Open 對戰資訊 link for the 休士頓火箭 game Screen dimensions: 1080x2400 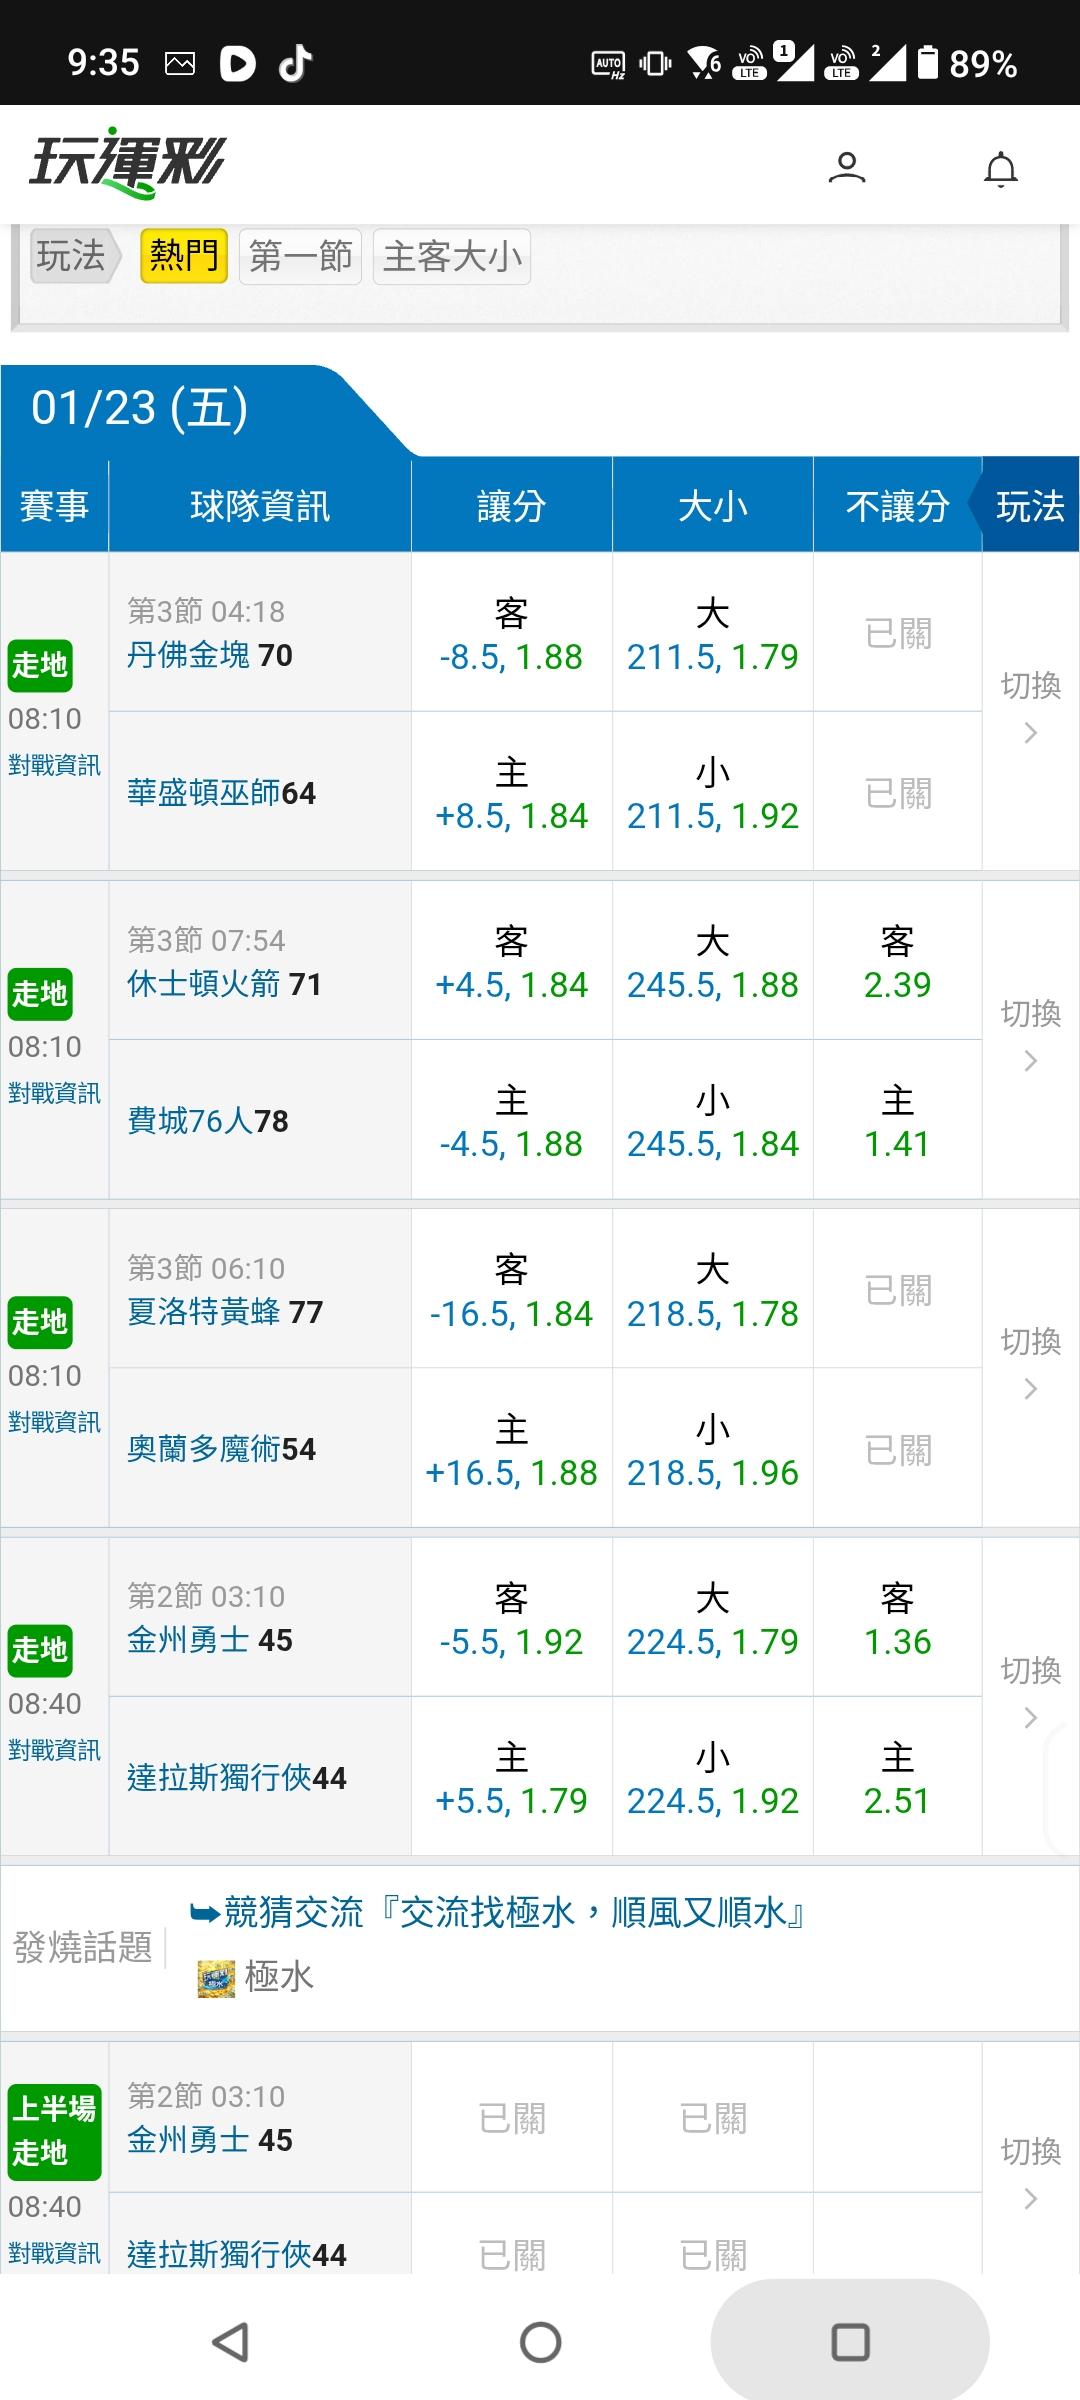click(54, 1093)
